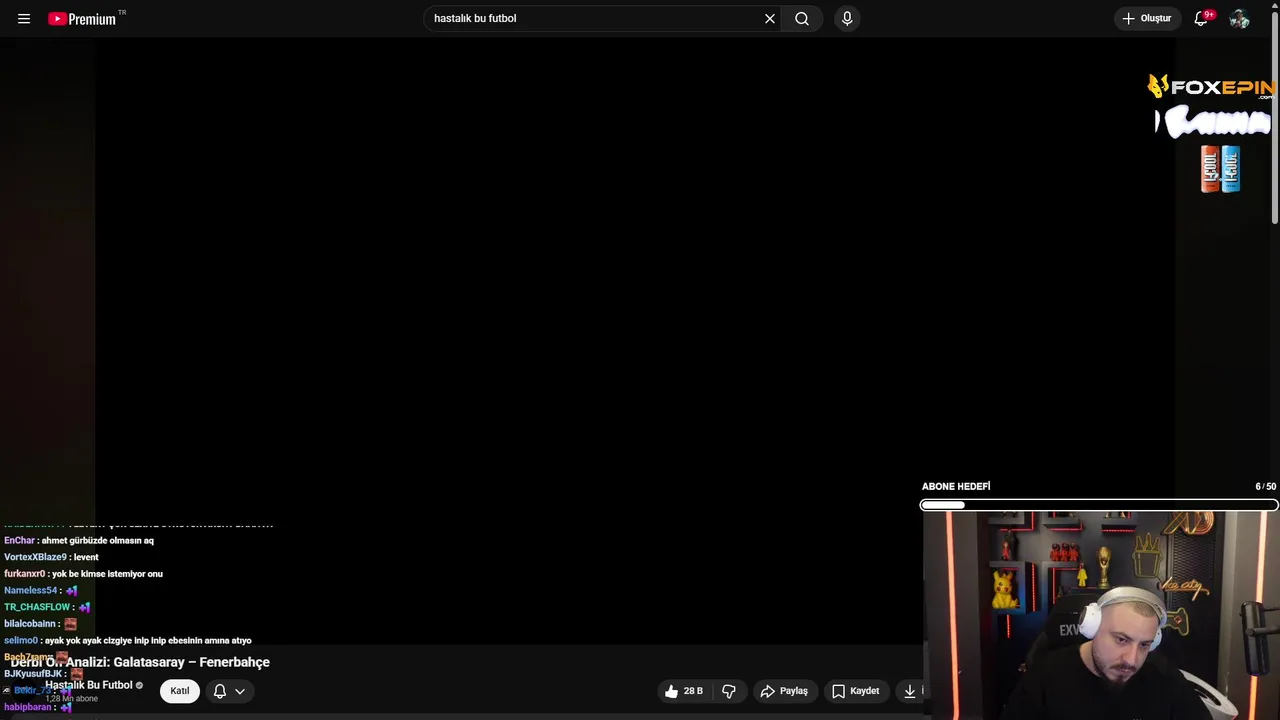
Task: Click the selimo0 chat username
Action: (x=21, y=641)
